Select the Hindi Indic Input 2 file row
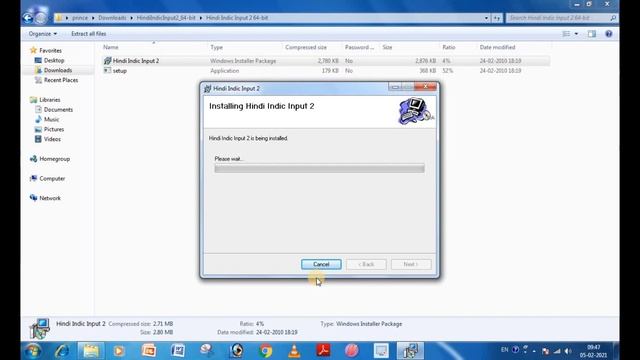 [x=326, y=61]
